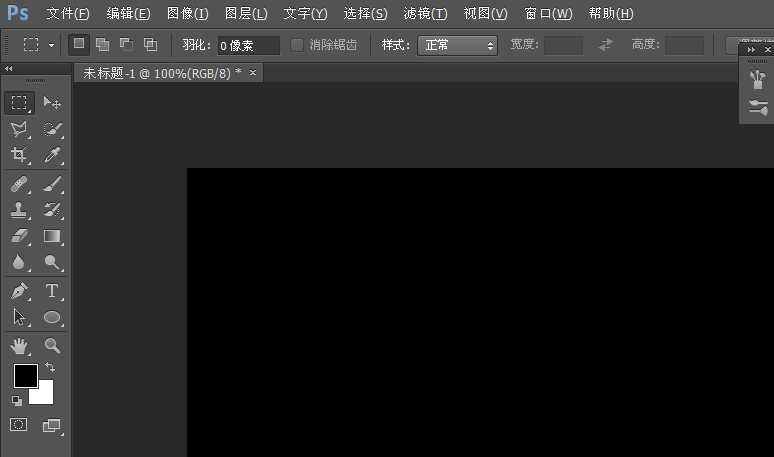This screenshot has height=457, width=774.
Task: Choose the Spot Healing Brush tool
Action: (x=19, y=185)
